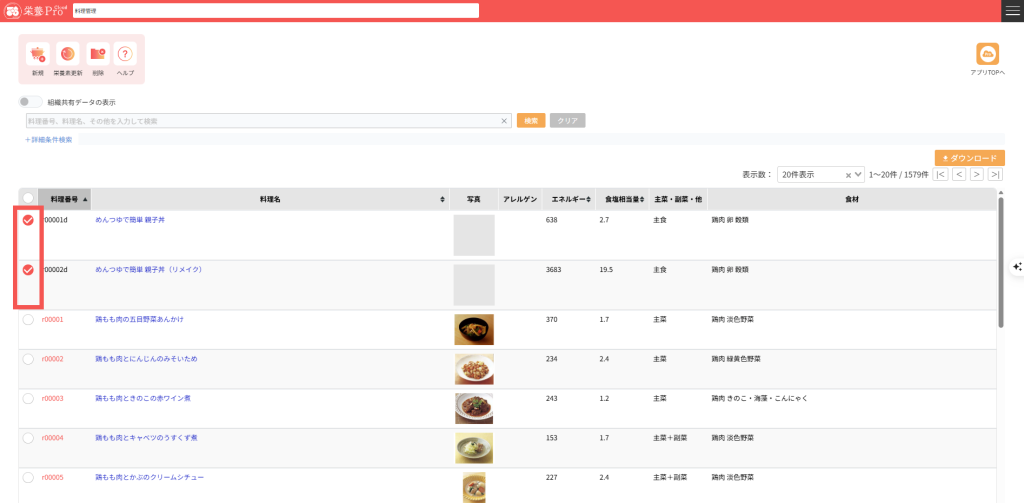Clear search text with the X icon

[505, 121]
